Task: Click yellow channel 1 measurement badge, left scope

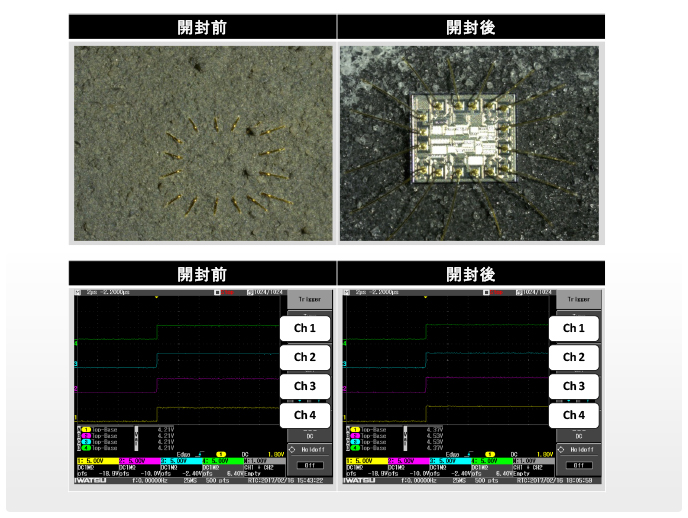Action: pyautogui.click(x=86, y=430)
